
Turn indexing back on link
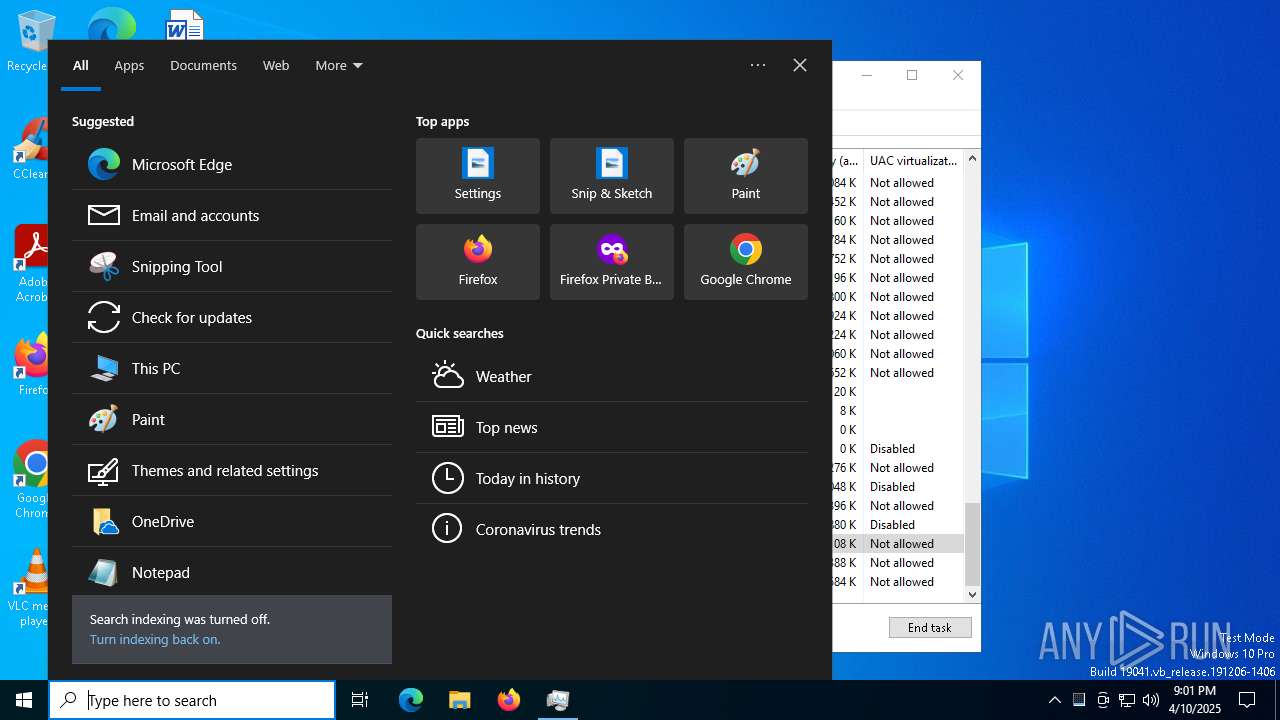155,640
